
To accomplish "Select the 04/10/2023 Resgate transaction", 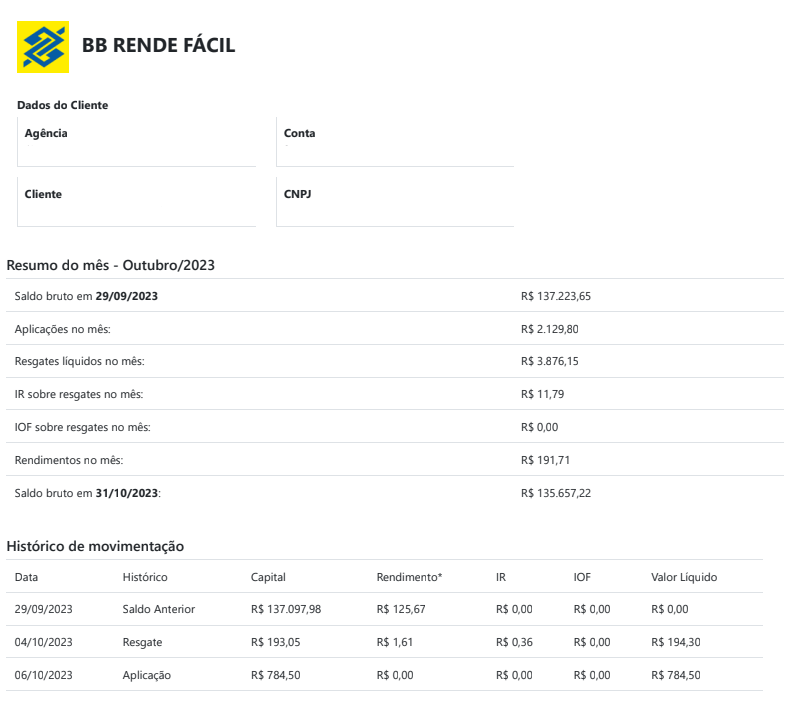I will 384,642.
